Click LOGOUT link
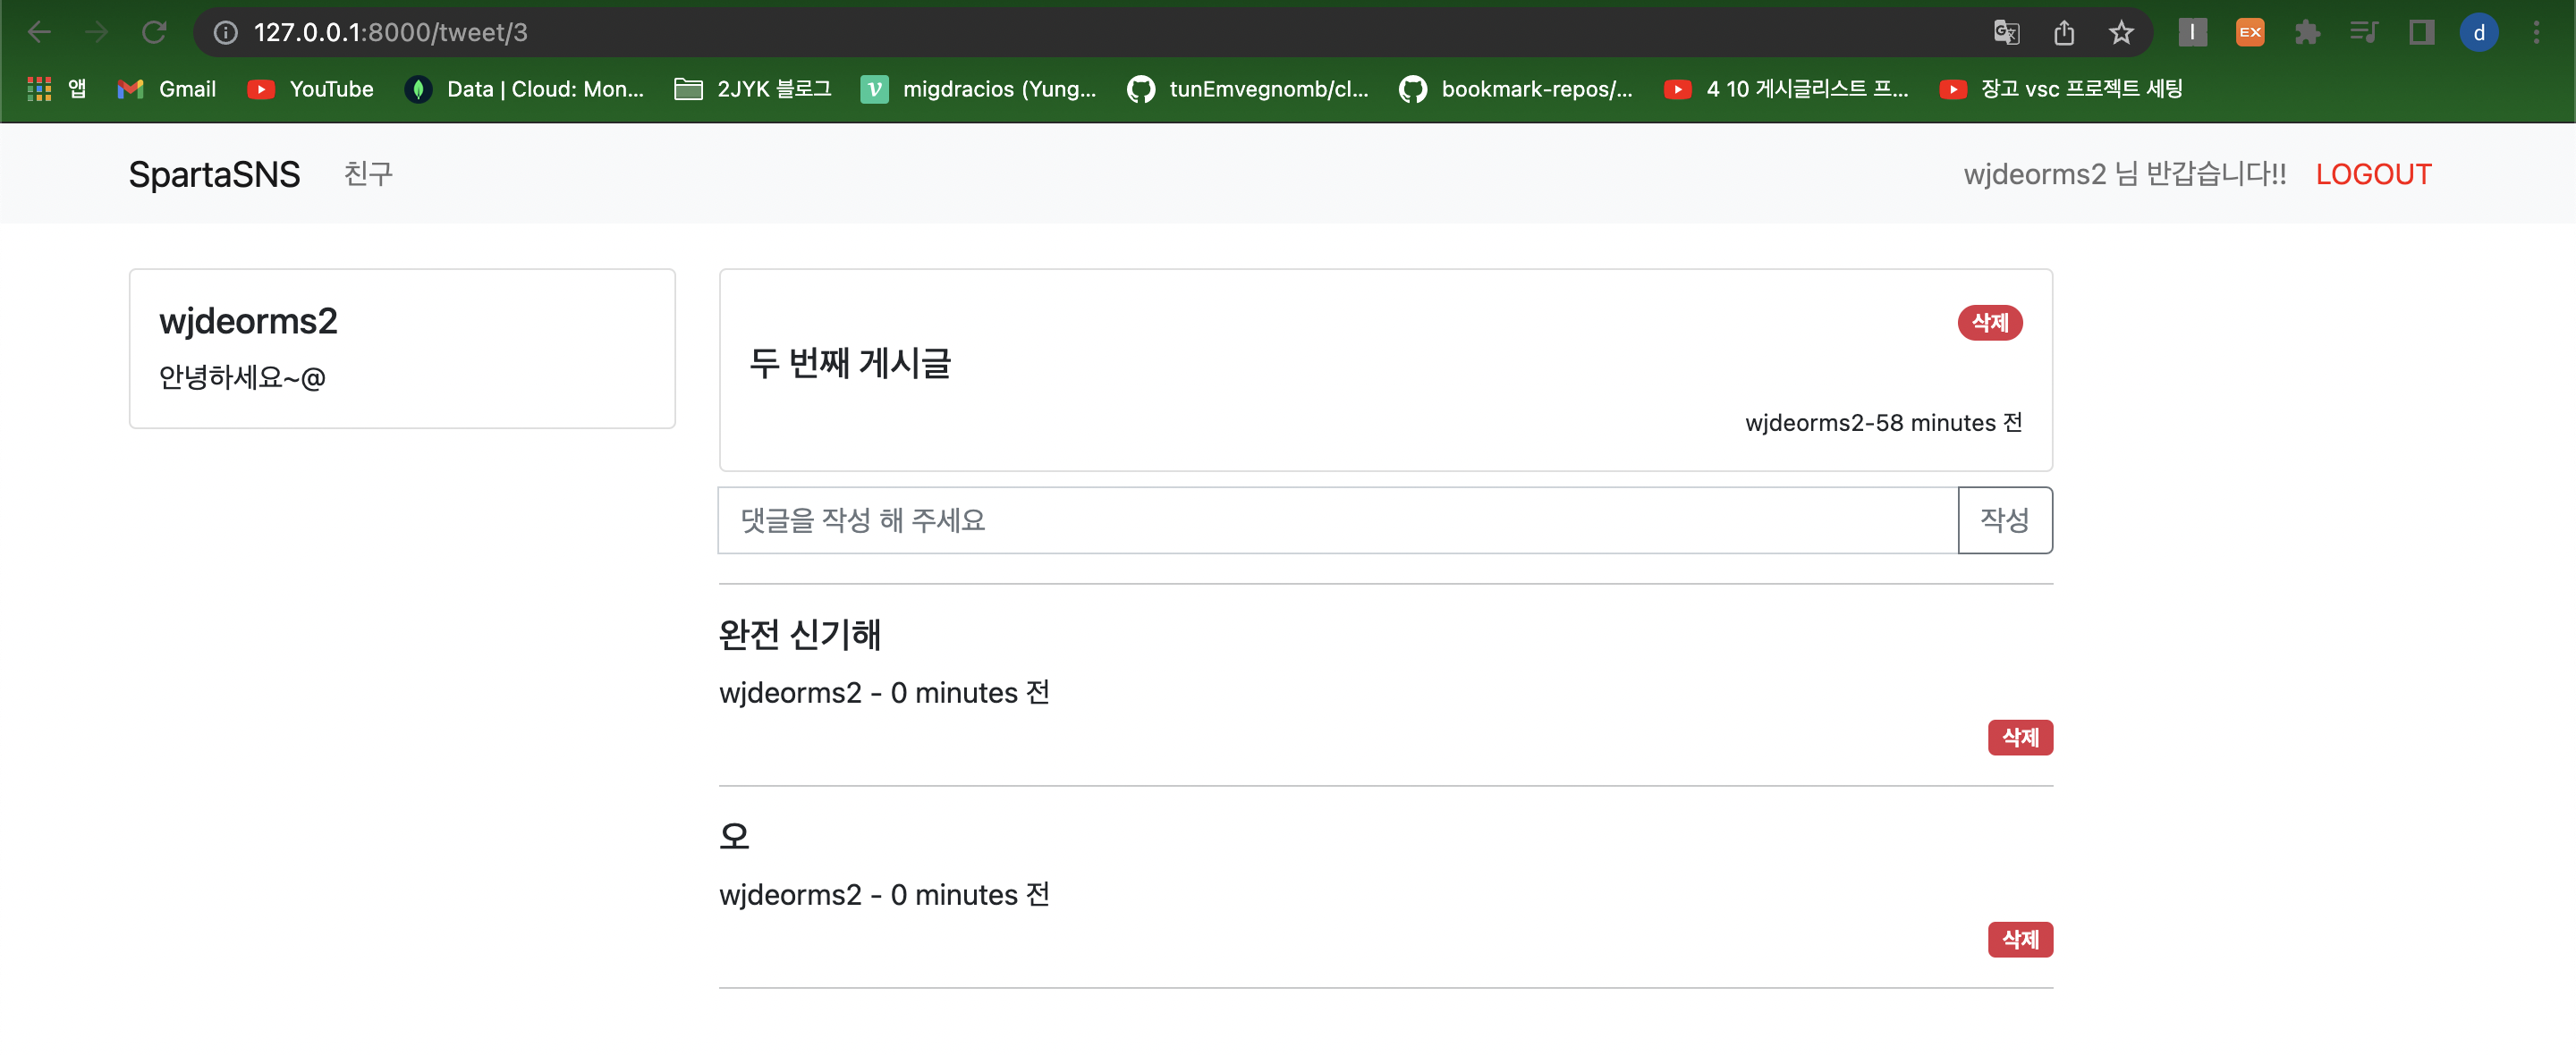Screen dimensions: 2576x1055 coord(2373,174)
